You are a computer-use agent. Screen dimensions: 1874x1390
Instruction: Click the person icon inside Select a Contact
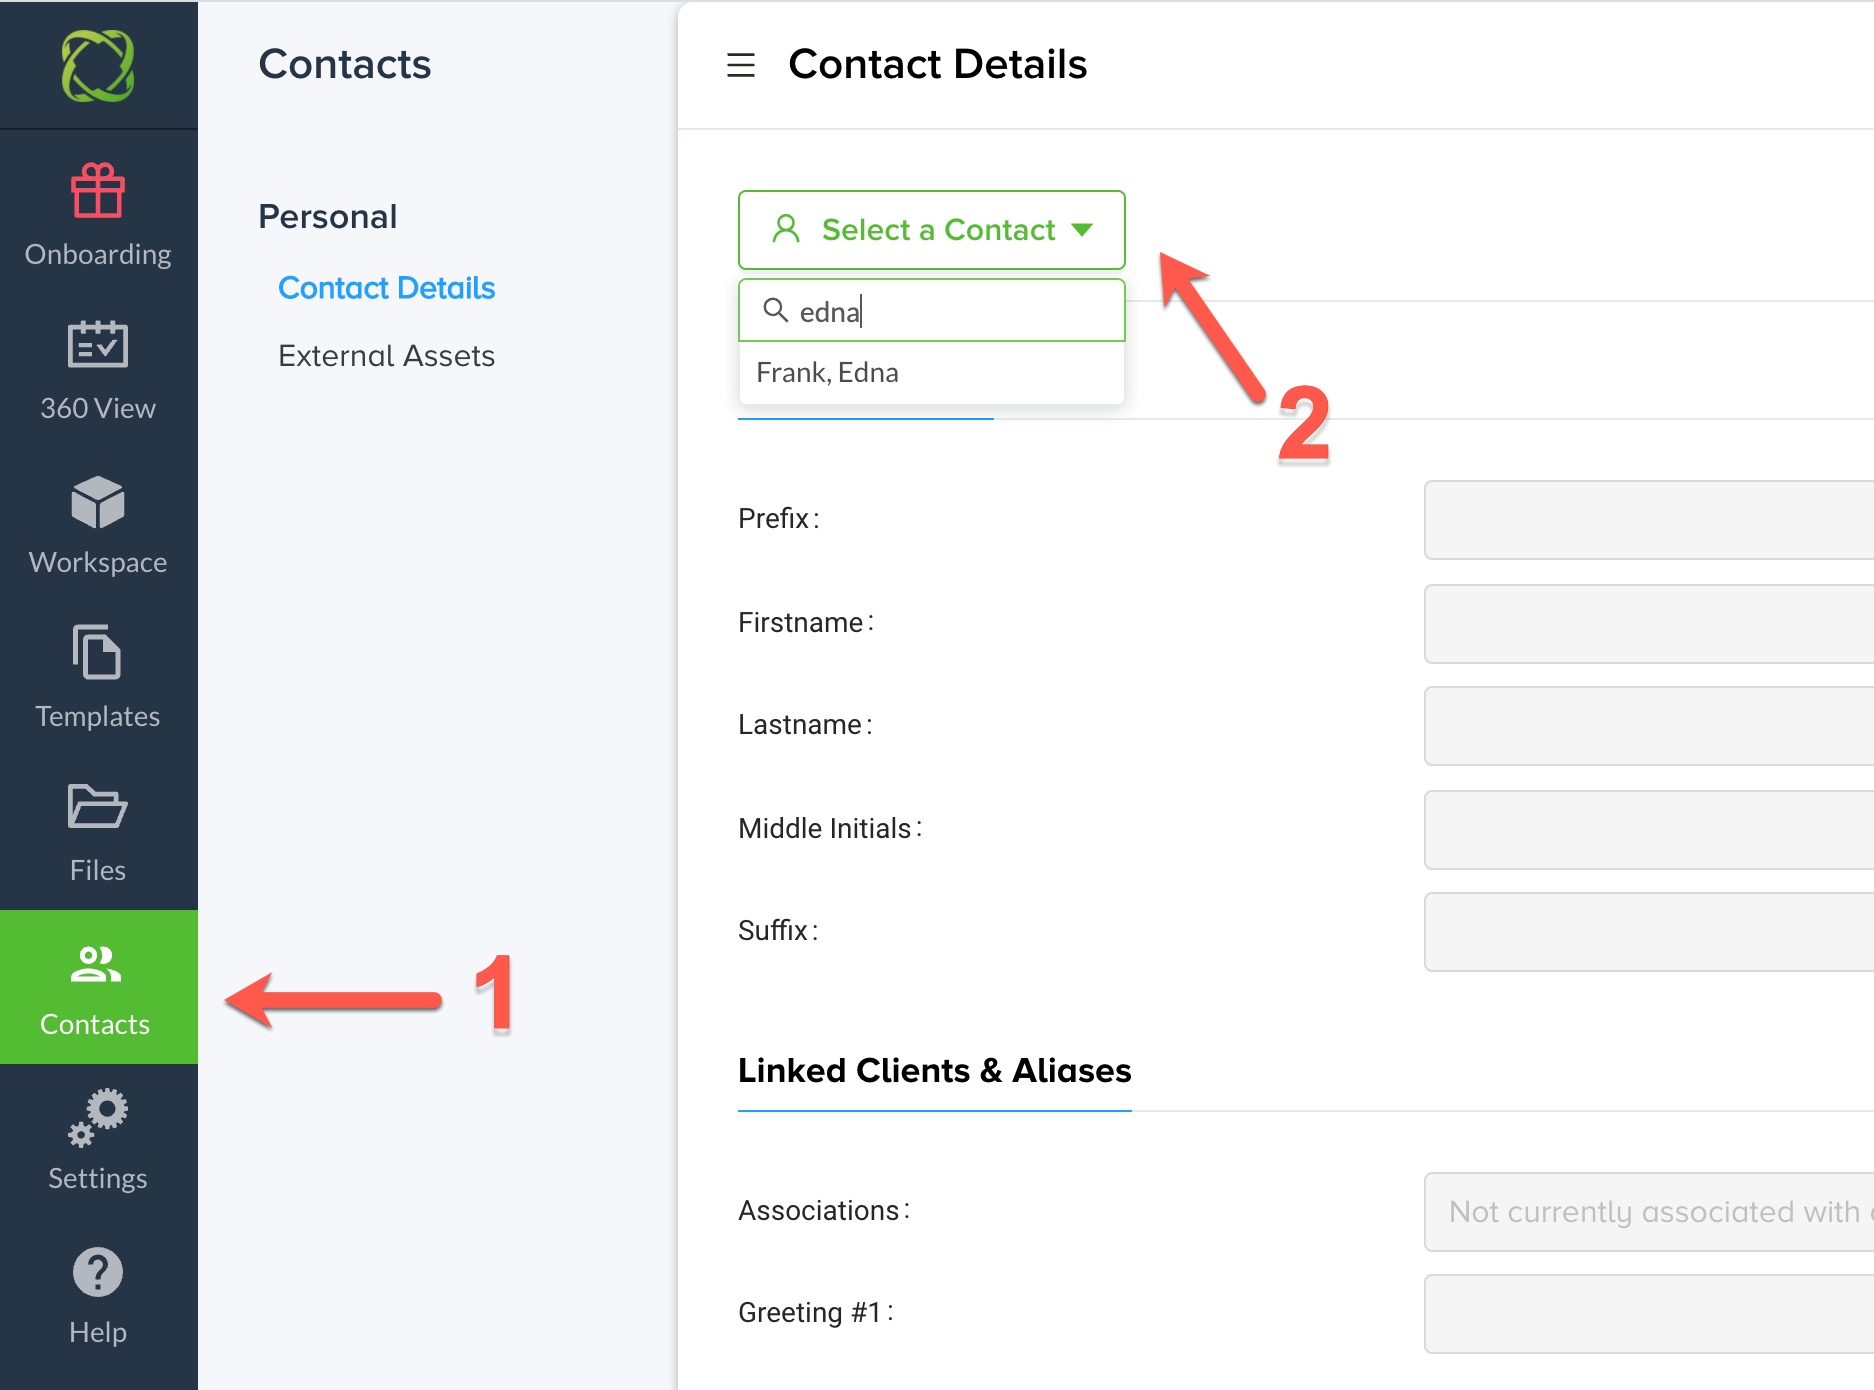click(x=785, y=229)
